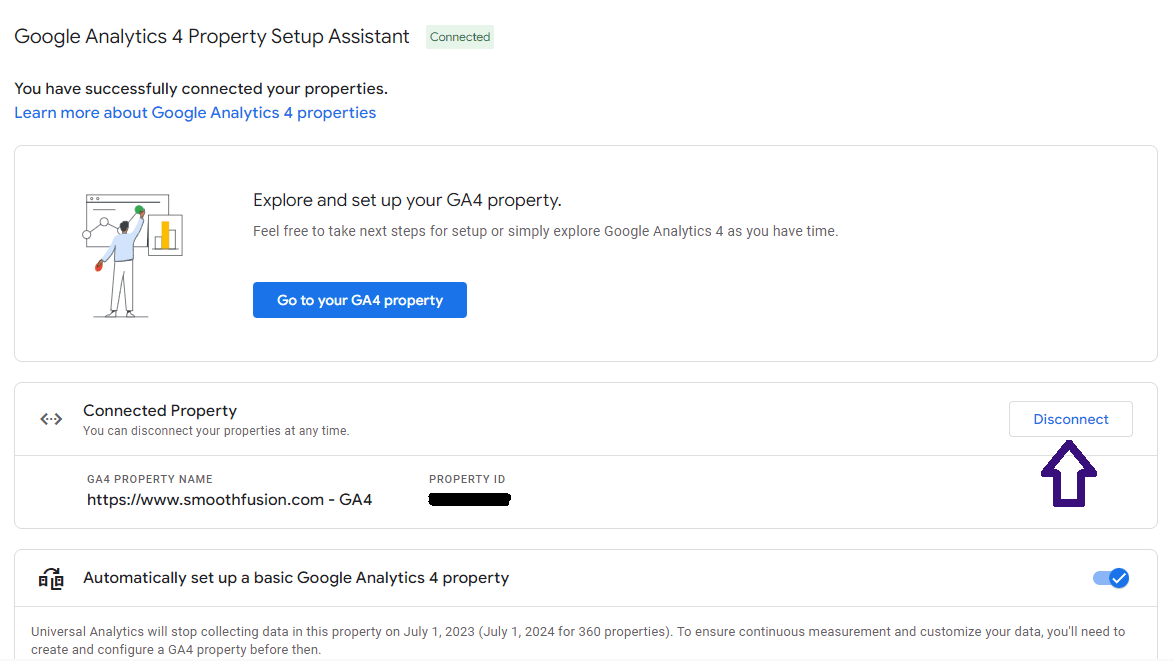Click the analyst illustration thumbnail

(133, 255)
